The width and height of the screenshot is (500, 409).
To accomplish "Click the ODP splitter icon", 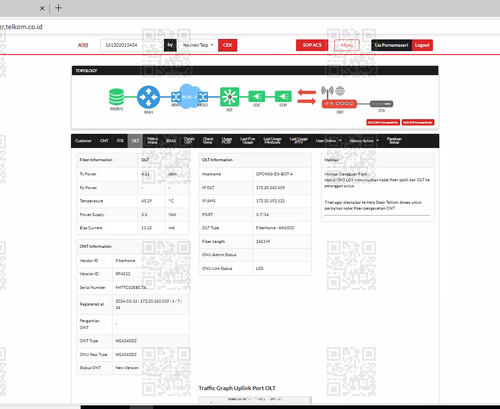I will pyautogui.click(x=283, y=97).
